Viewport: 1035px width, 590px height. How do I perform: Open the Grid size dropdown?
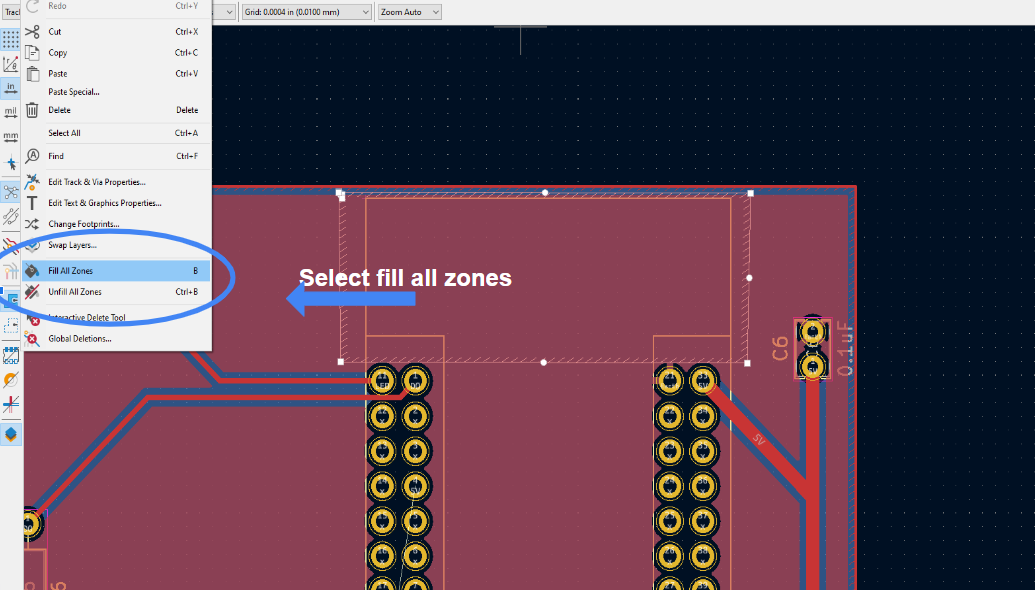click(307, 12)
